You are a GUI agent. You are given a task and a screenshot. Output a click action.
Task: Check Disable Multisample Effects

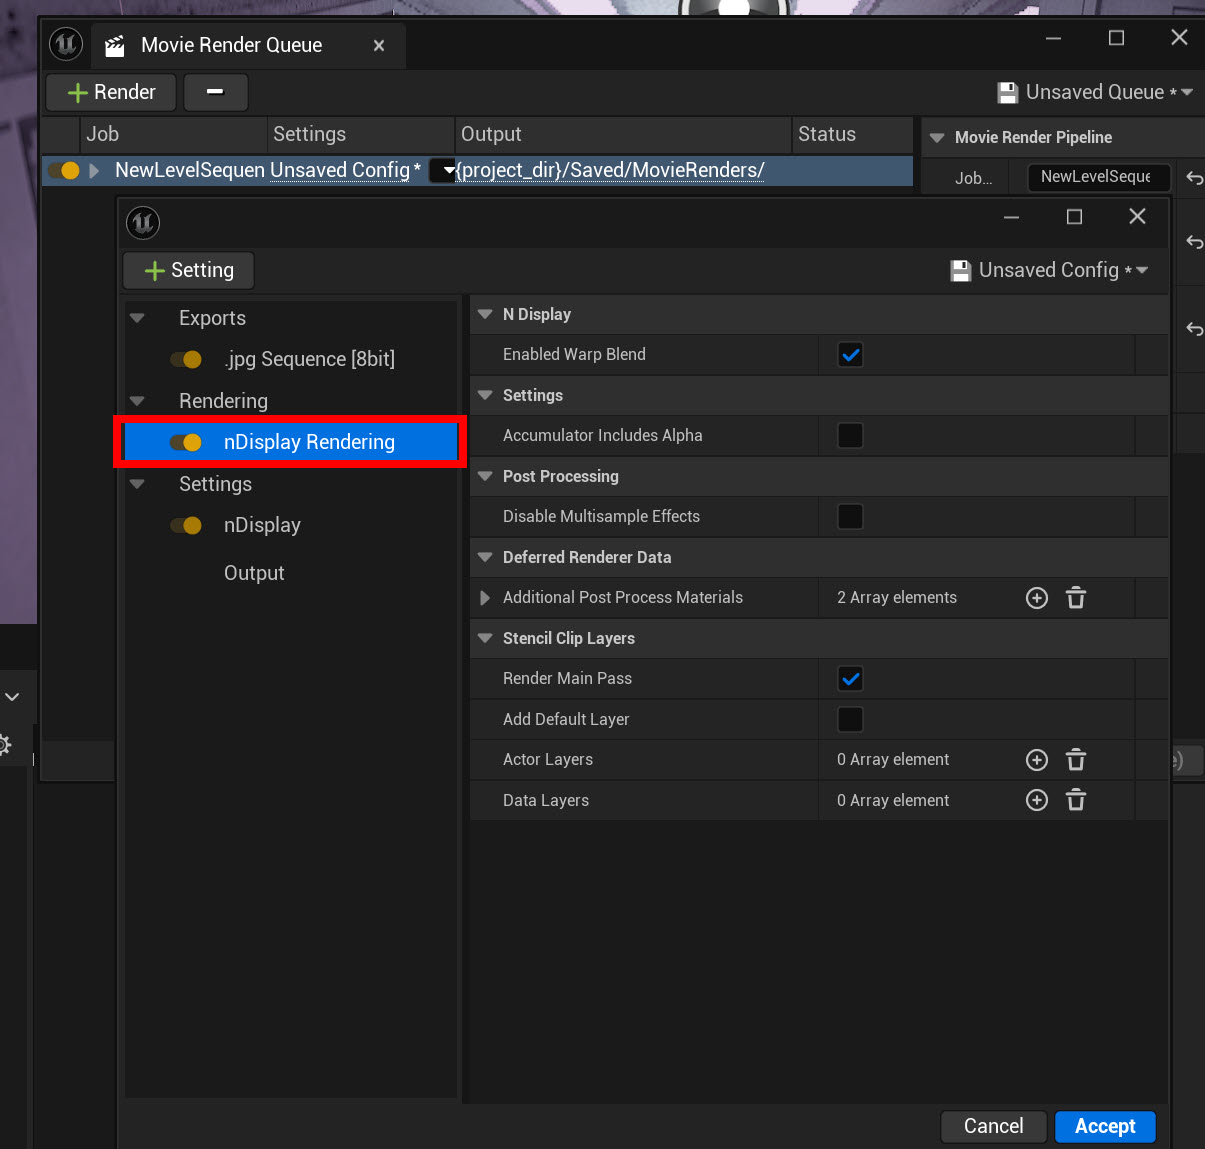point(850,517)
